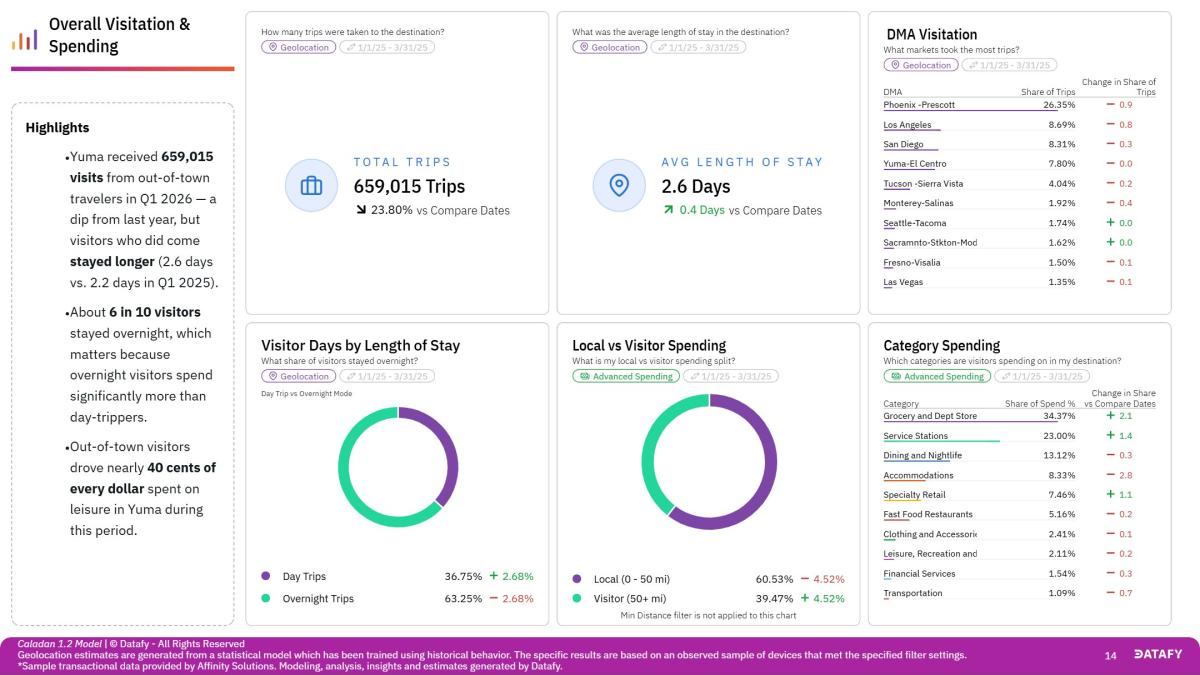This screenshot has width=1200, height=675.
Task: Click the Share of Trips column header
Action: [1048, 92]
